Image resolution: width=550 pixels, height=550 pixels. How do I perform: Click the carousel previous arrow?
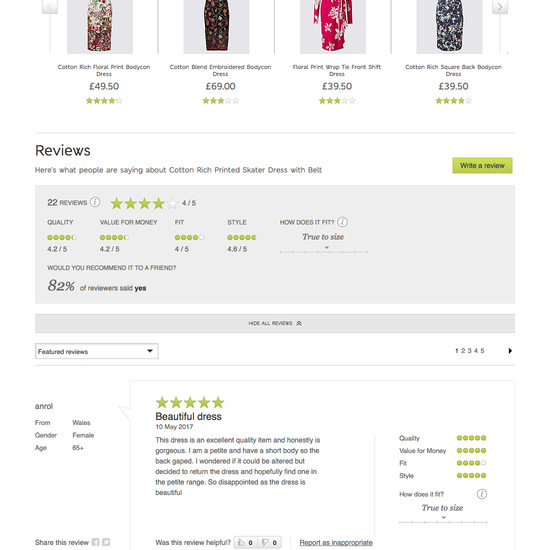pos(50,6)
